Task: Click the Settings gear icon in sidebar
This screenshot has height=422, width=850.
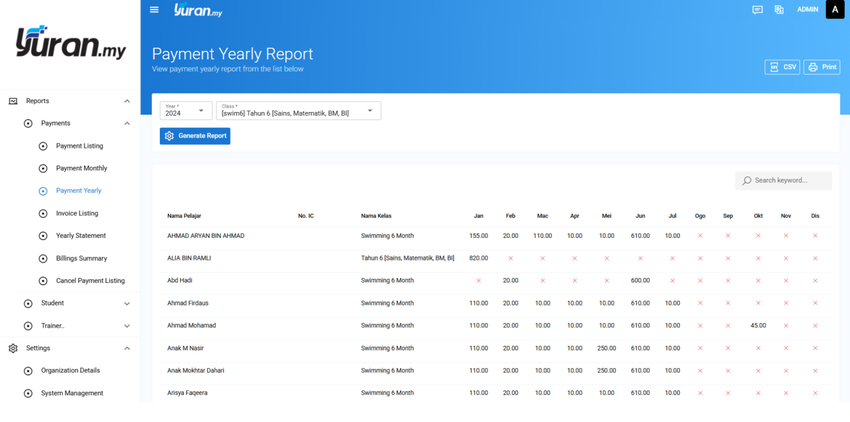Action: pos(13,348)
